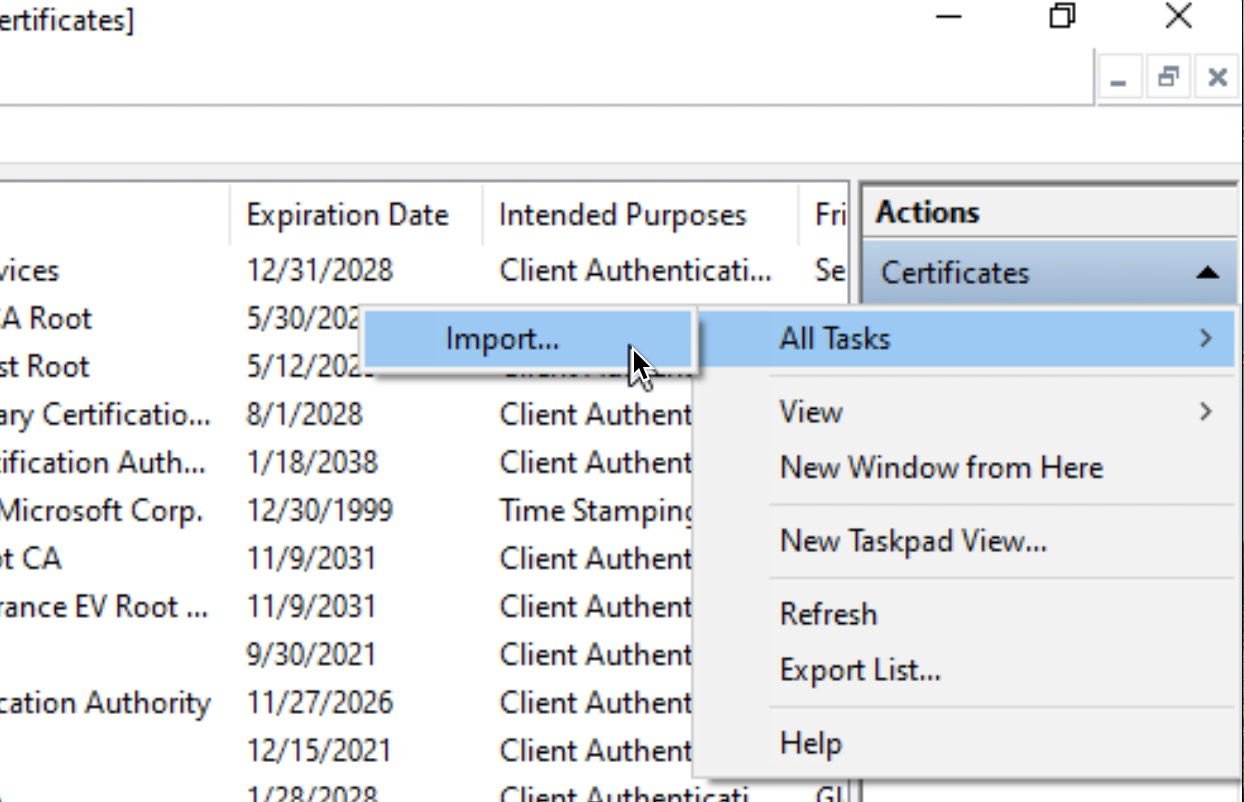The height and width of the screenshot is (802, 1244).
Task: Select the certificate expiring 1/18/2038
Action: click(x=311, y=463)
